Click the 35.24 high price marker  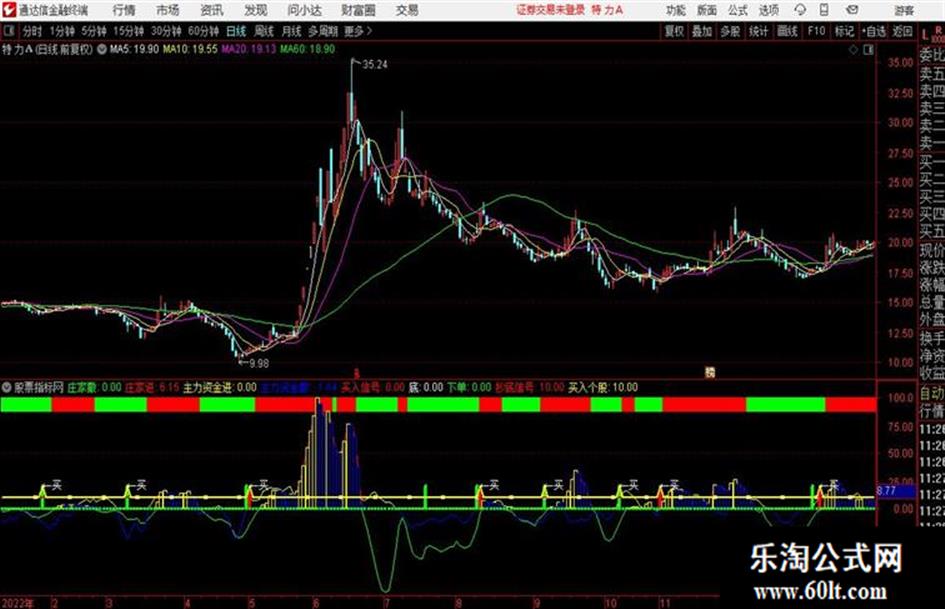pos(374,64)
